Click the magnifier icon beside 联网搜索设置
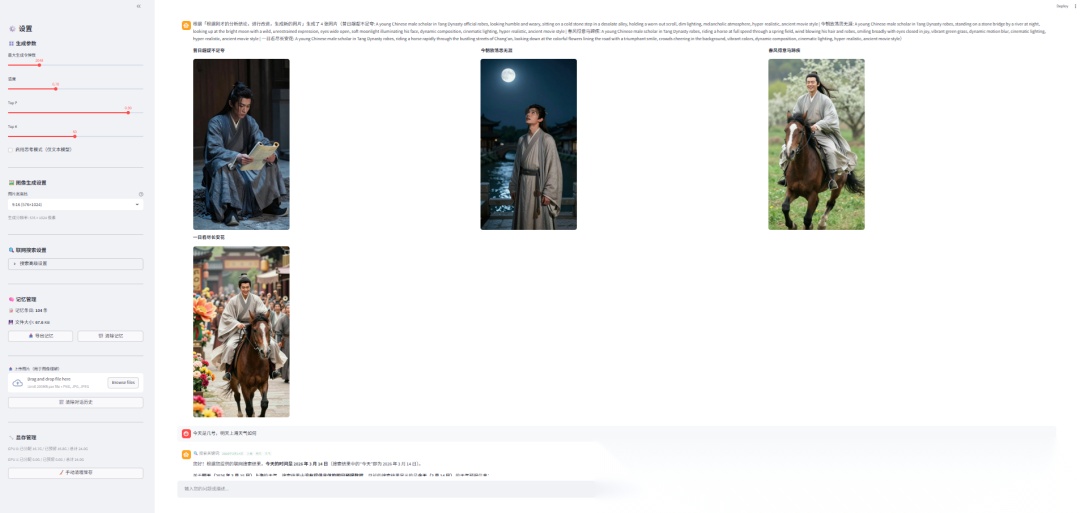The image size is (1080, 513). click(x=11, y=250)
